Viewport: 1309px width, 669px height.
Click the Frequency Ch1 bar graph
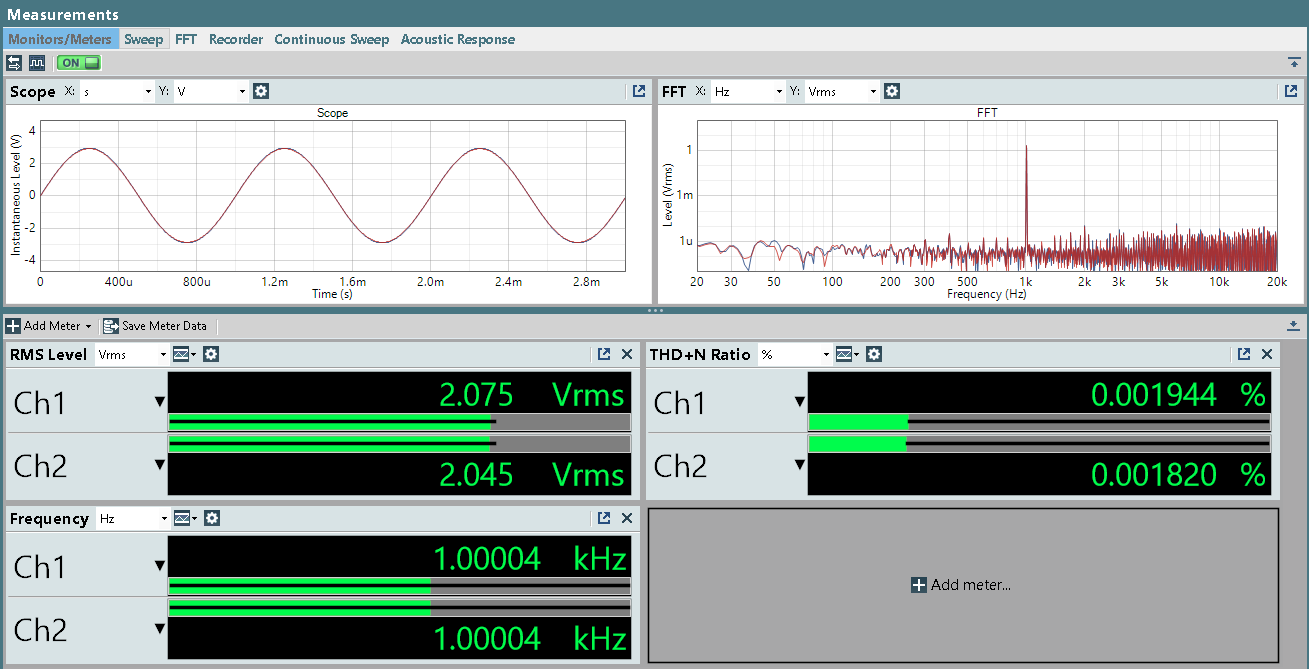pos(400,585)
